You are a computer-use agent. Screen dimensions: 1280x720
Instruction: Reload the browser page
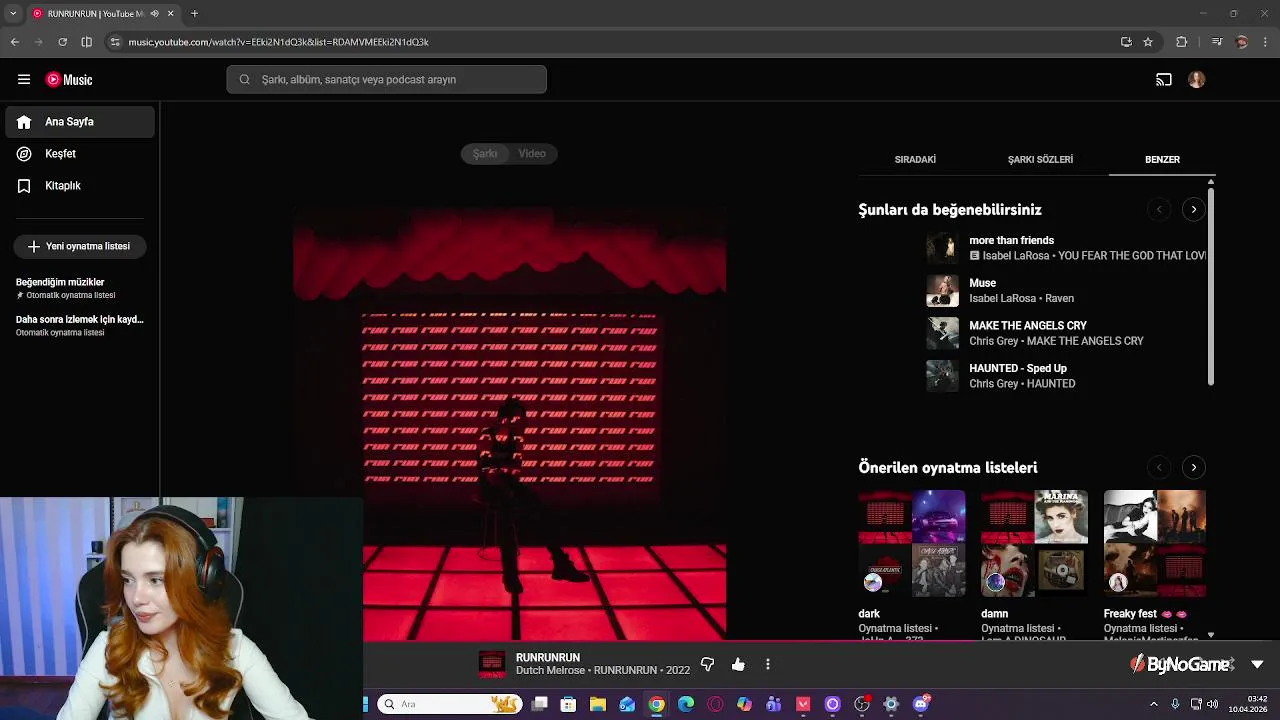pyautogui.click(x=62, y=42)
